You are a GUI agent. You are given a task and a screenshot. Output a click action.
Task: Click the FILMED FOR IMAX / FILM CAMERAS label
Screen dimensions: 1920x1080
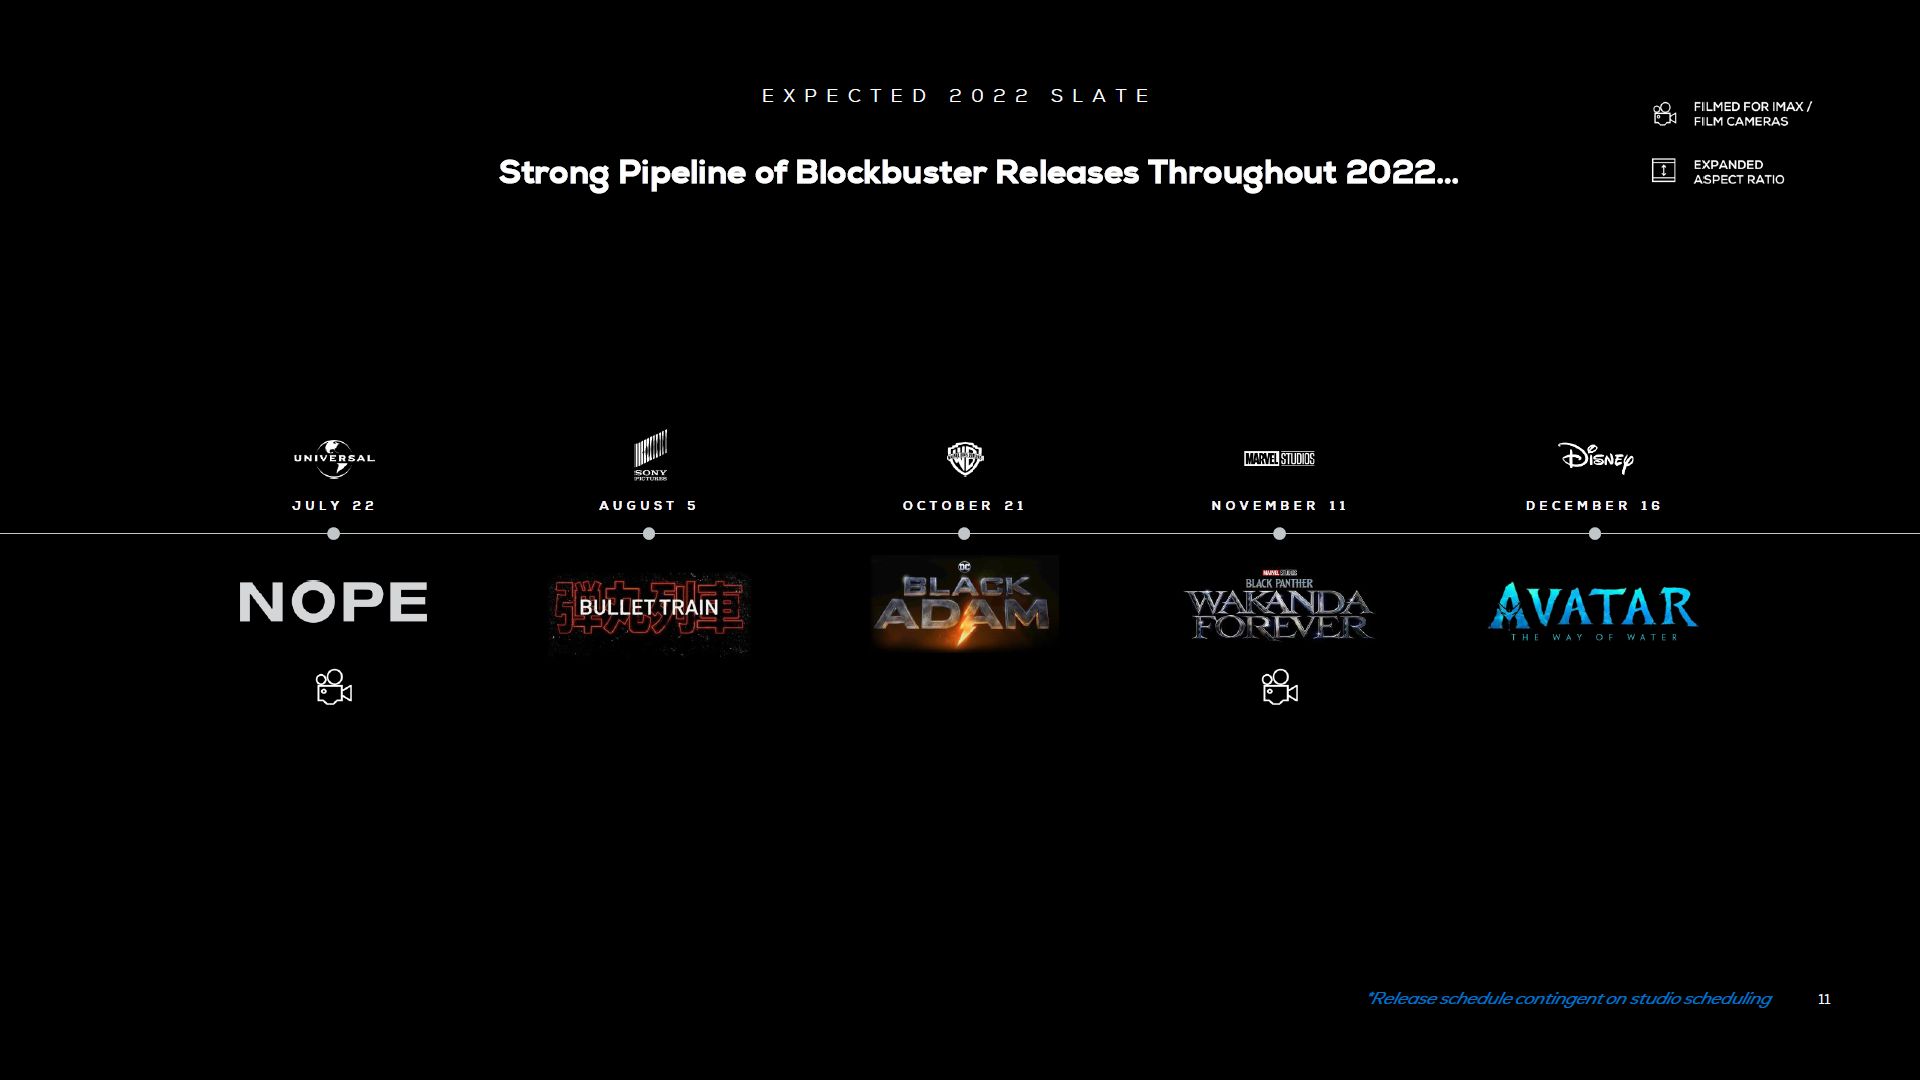tap(1752, 114)
